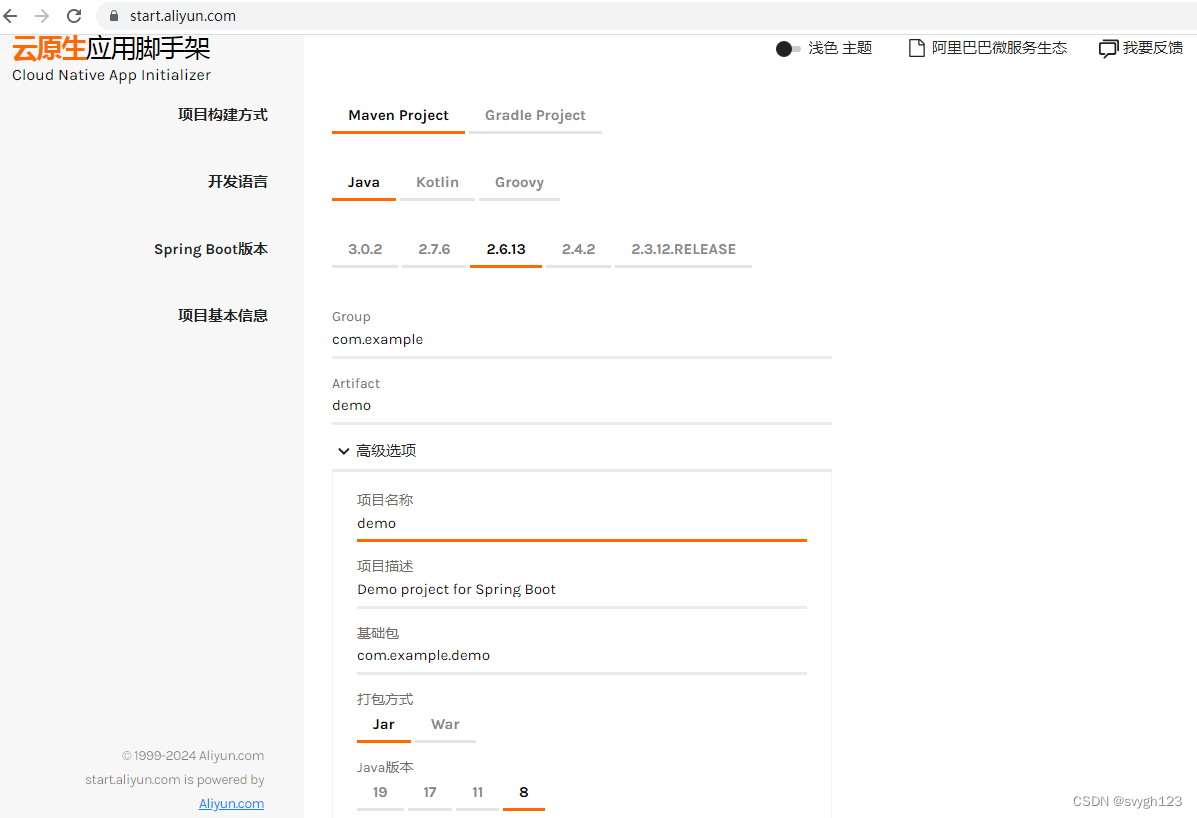1197x818 pixels.
Task: Toggle the light theme switch
Action: [x=788, y=49]
